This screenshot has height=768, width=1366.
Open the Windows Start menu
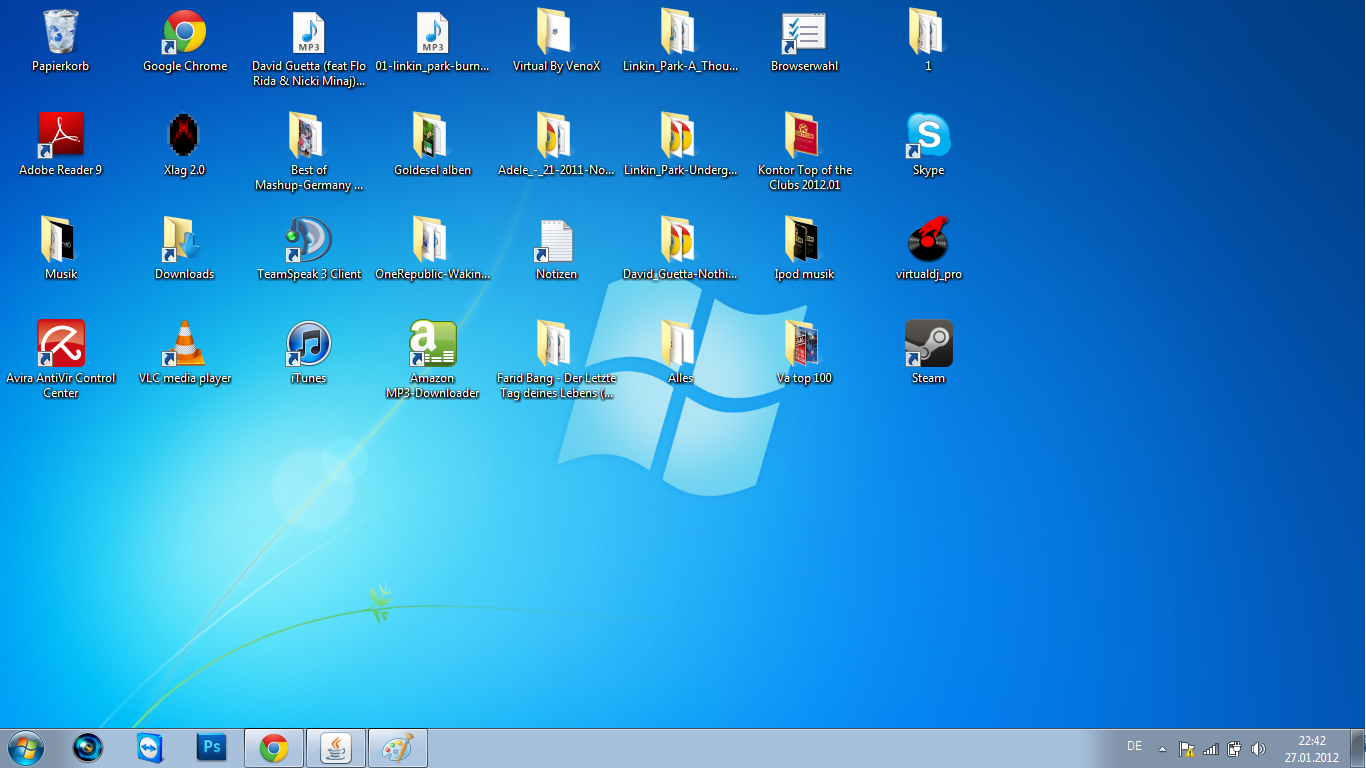(25, 747)
